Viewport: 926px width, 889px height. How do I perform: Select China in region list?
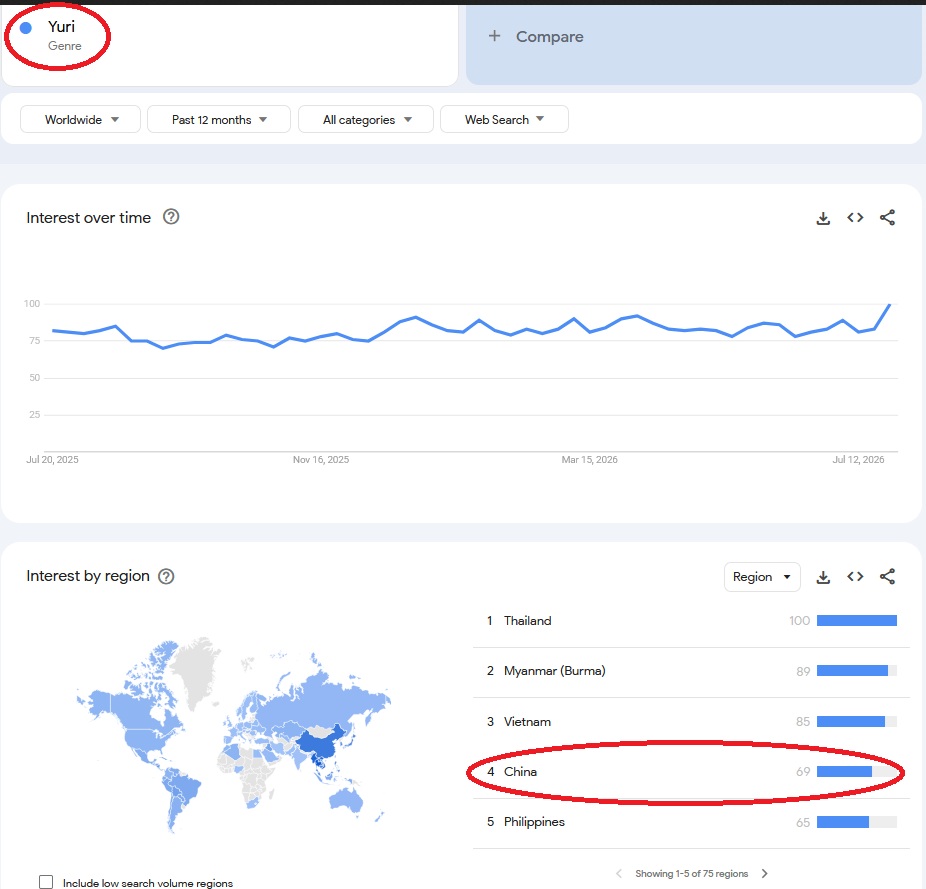point(691,771)
